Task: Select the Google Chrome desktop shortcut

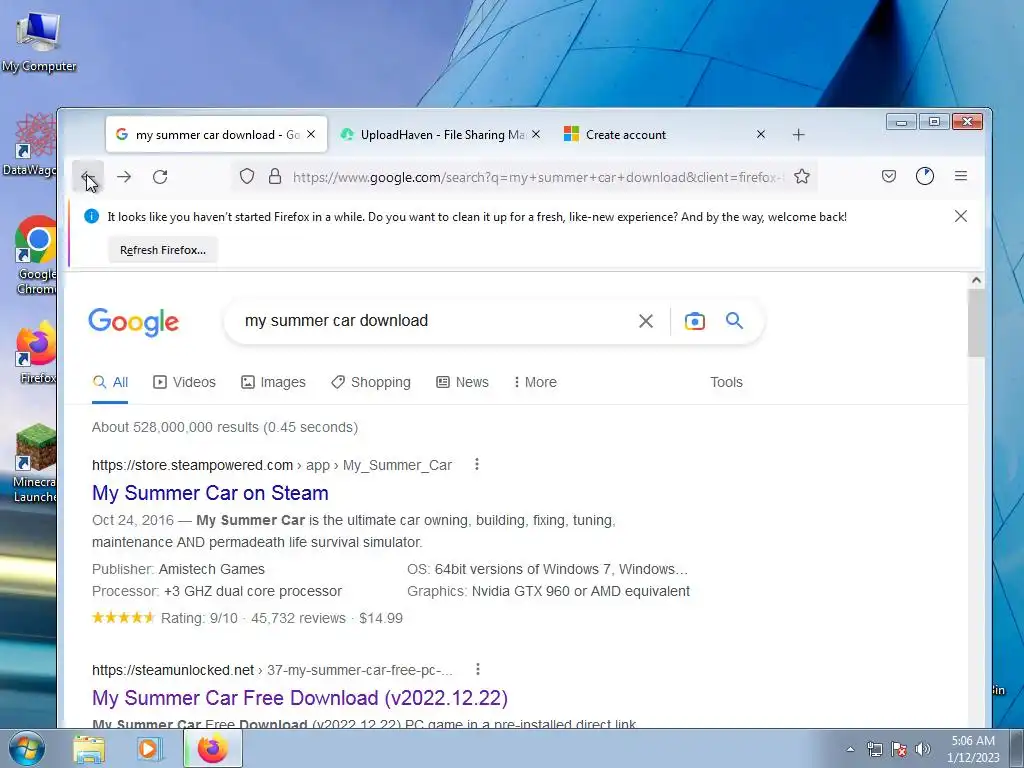Action: tap(36, 256)
